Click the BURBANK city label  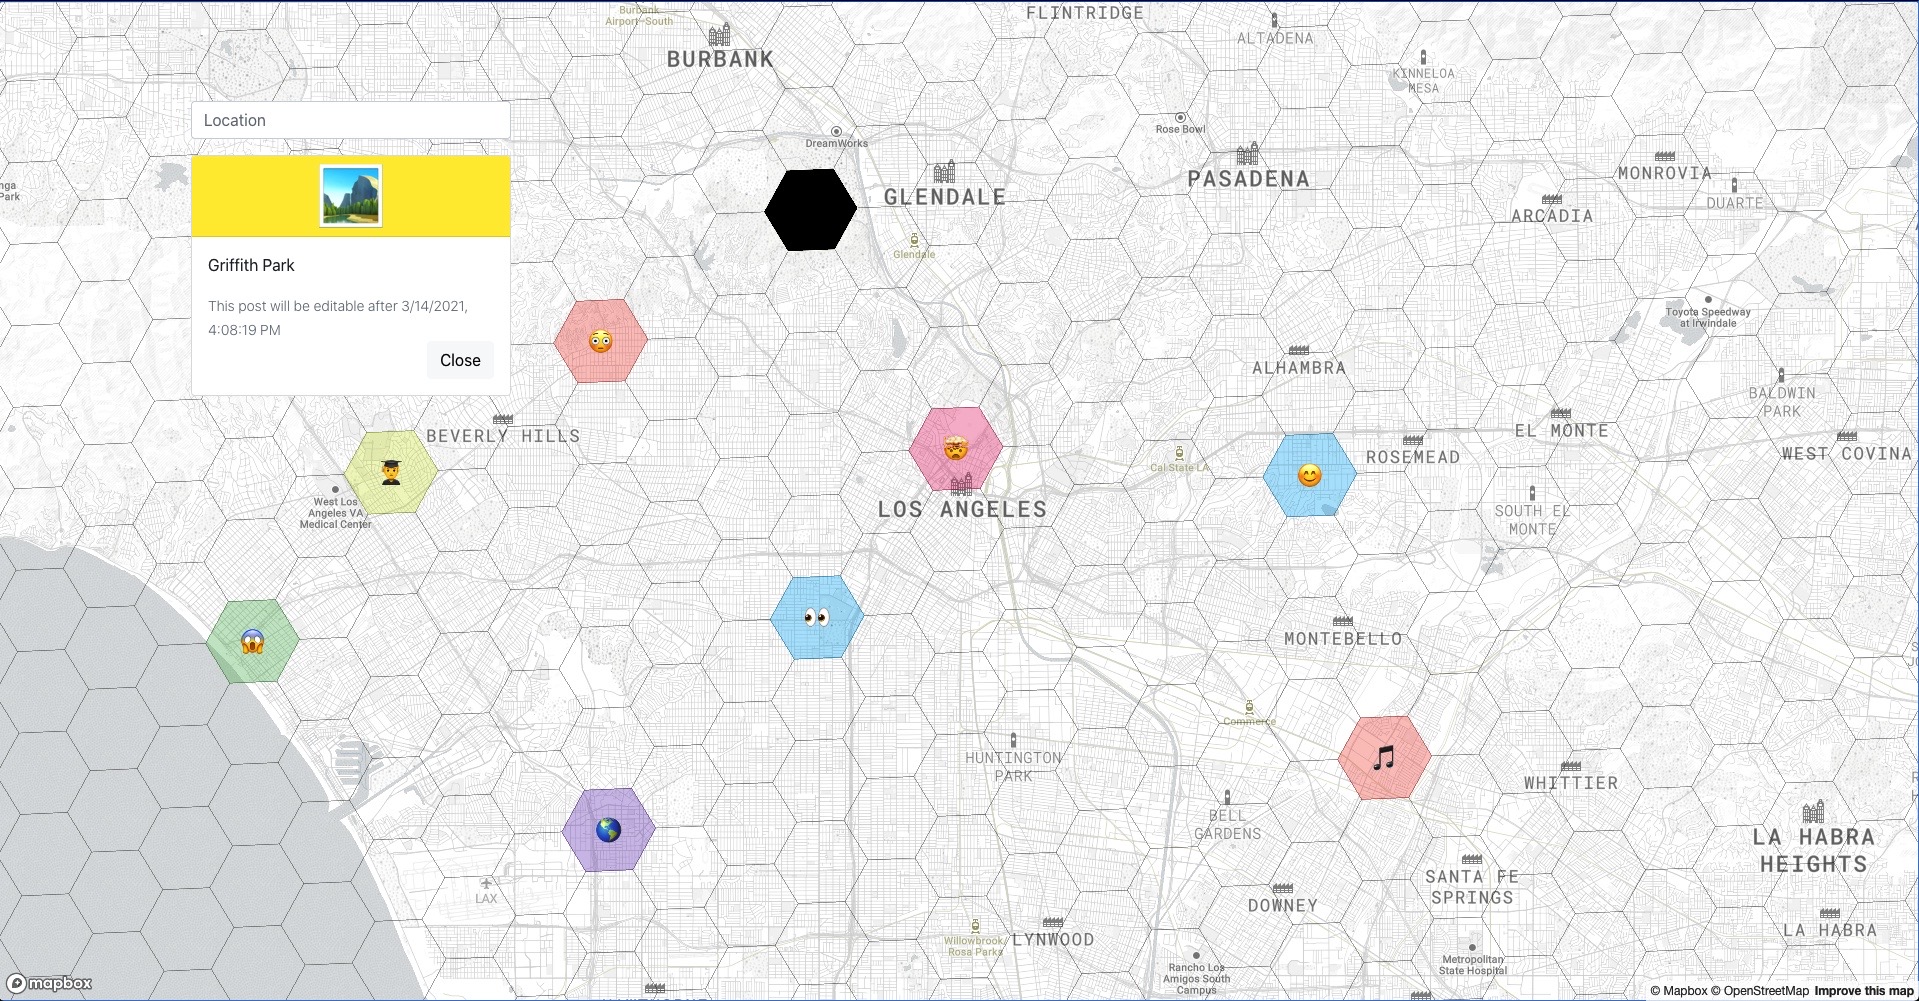point(720,60)
